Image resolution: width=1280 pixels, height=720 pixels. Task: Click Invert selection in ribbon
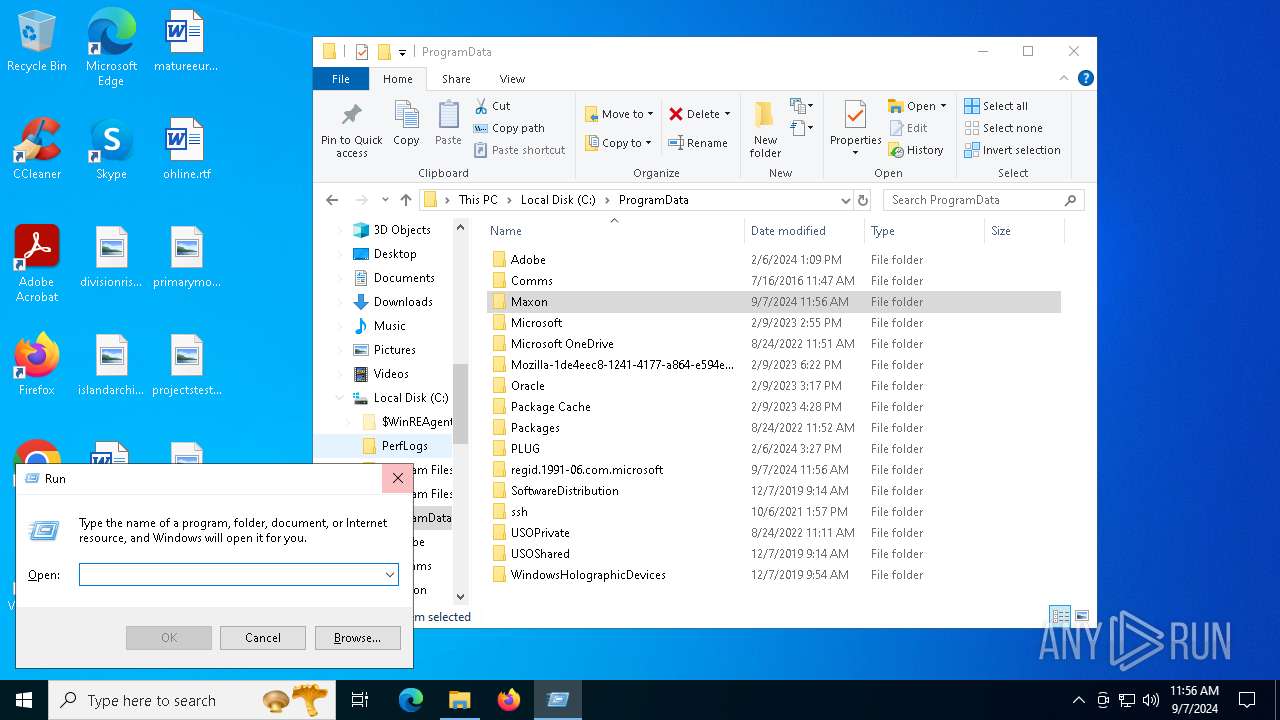(x=1012, y=150)
